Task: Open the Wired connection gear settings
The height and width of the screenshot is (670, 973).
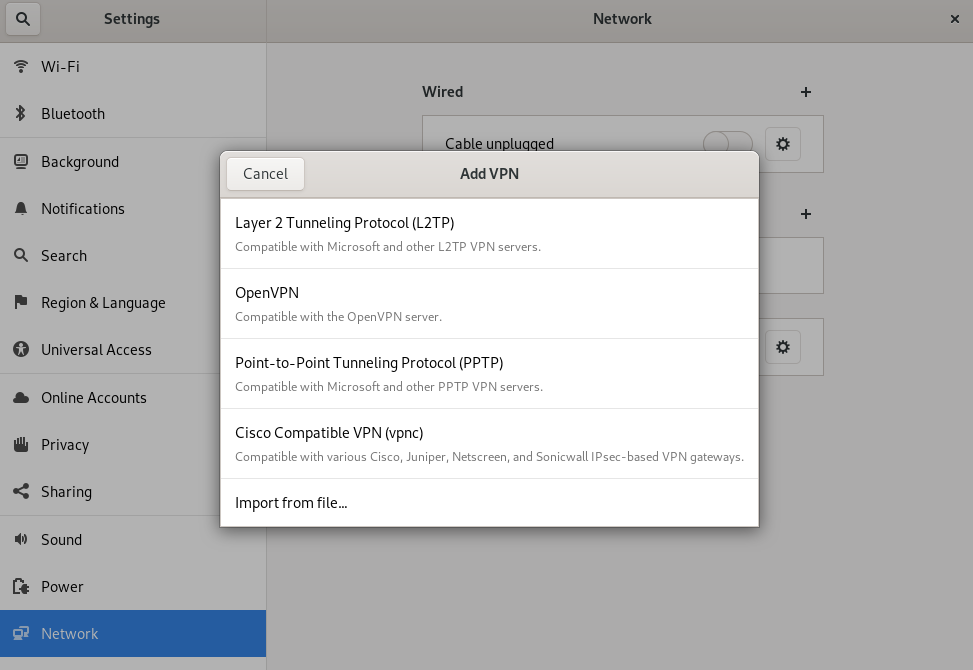Action: [783, 144]
